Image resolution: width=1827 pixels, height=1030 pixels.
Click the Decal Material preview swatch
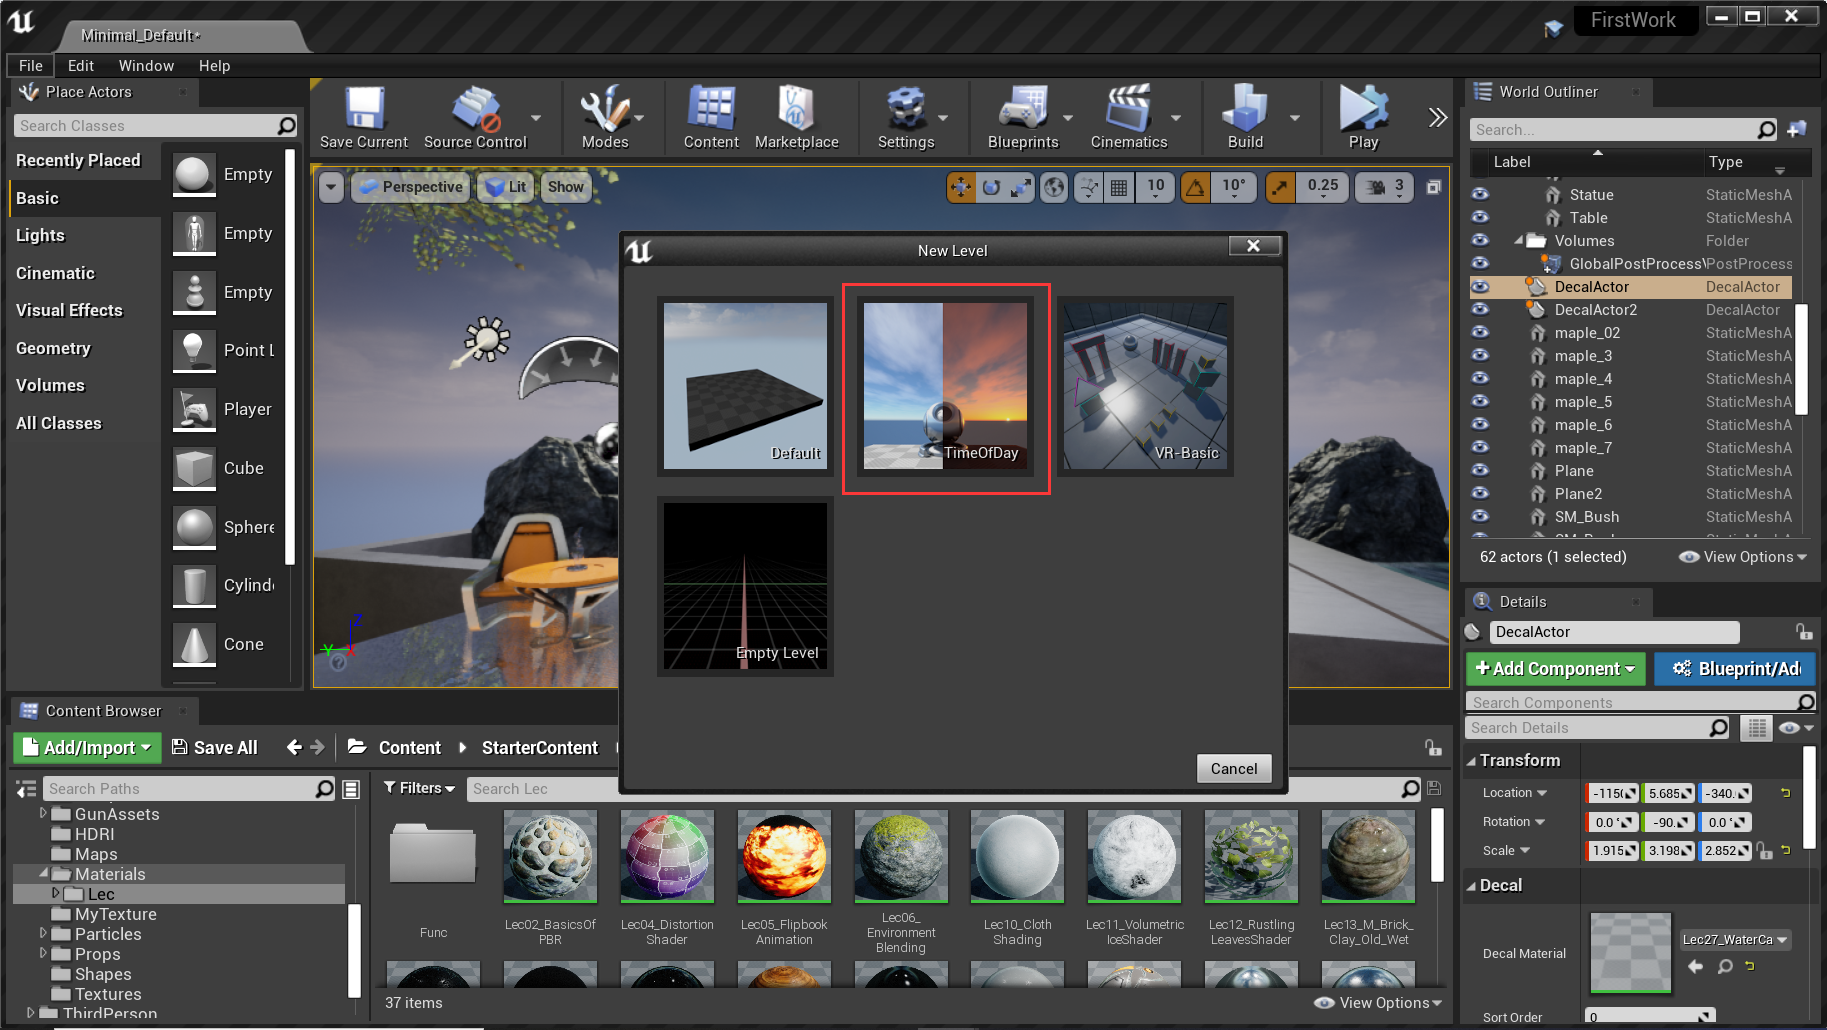pyautogui.click(x=1631, y=953)
